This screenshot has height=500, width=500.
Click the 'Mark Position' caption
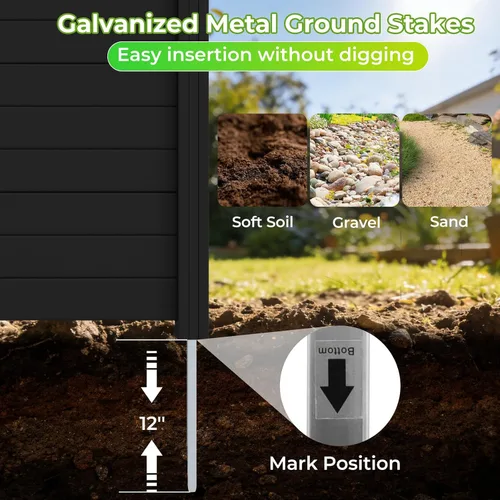335,463
